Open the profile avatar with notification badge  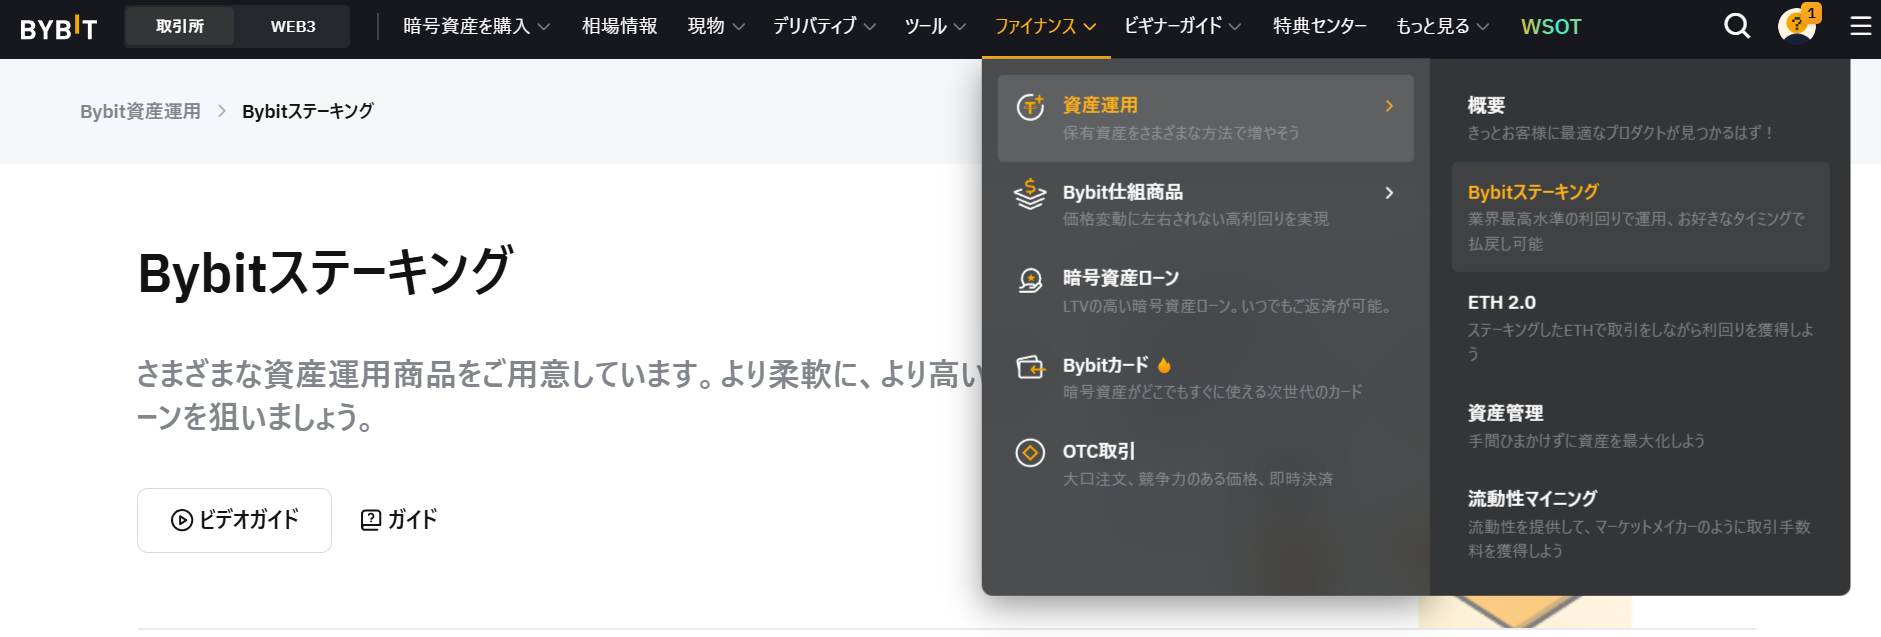click(1797, 26)
